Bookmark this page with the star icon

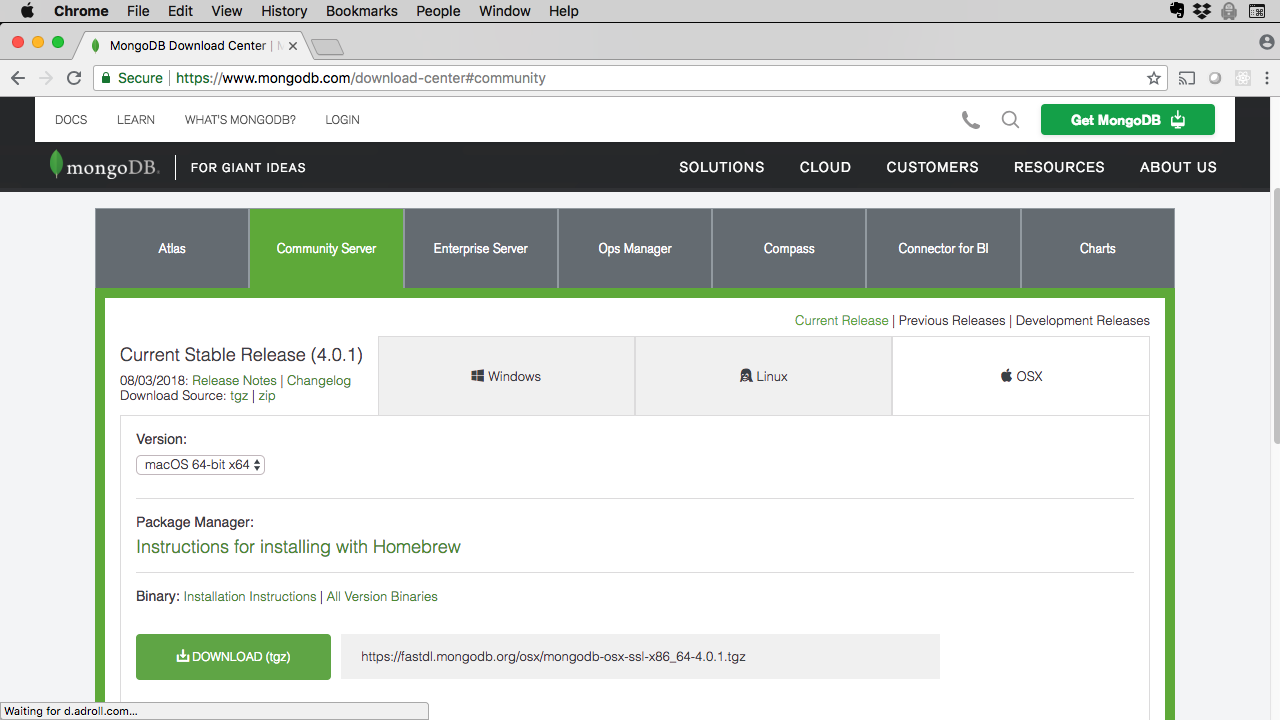click(x=1154, y=78)
